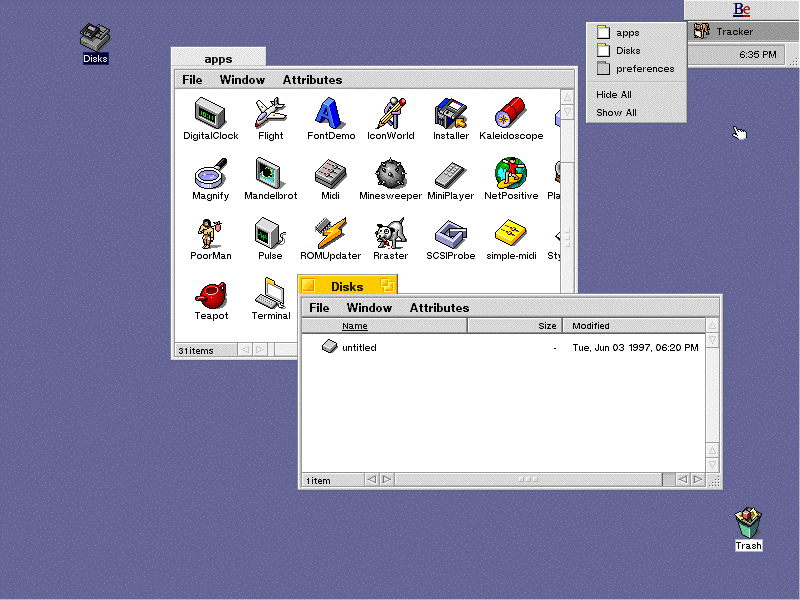Click Disks bottom vertical scroll down arrow

click(x=712, y=465)
